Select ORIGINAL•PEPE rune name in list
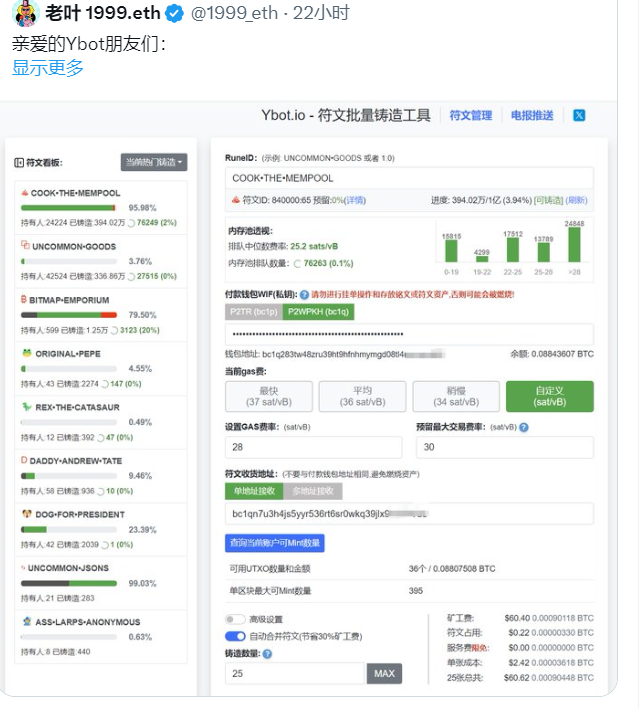This screenshot has width=639, height=708. tap(68, 354)
